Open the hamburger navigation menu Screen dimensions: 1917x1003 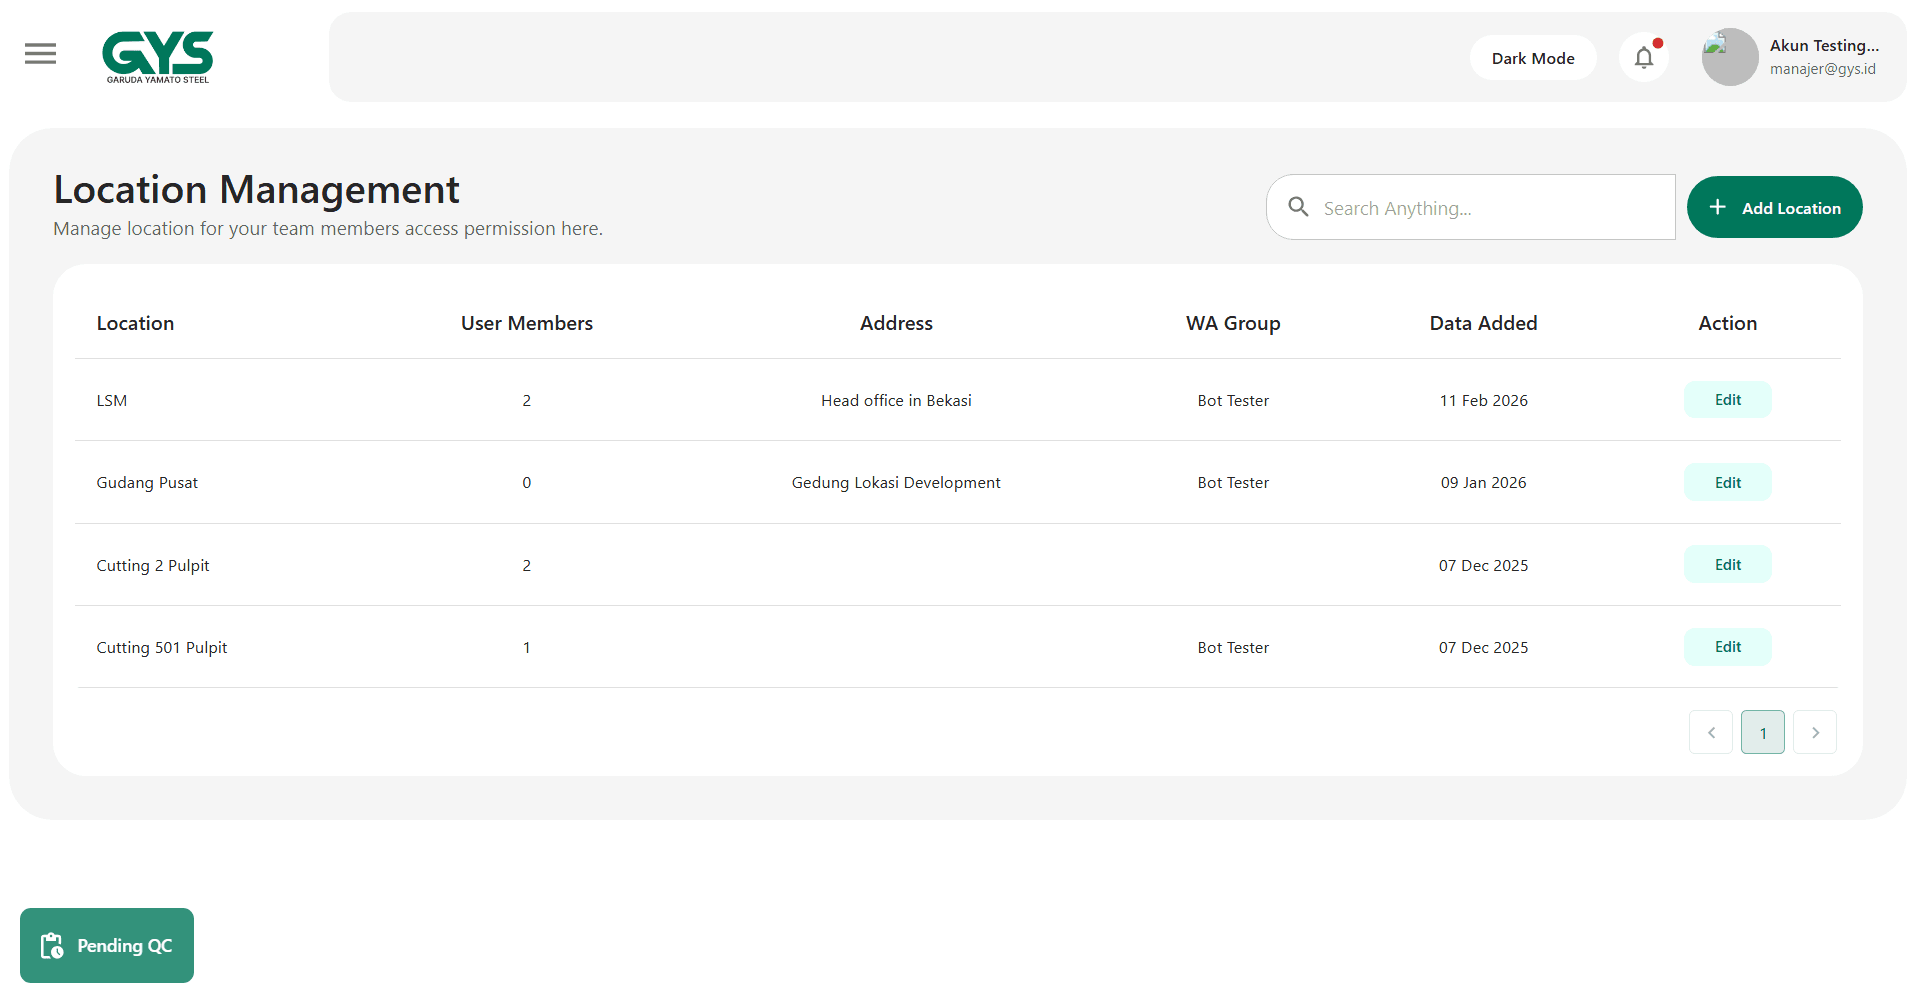tap(40, 54)
